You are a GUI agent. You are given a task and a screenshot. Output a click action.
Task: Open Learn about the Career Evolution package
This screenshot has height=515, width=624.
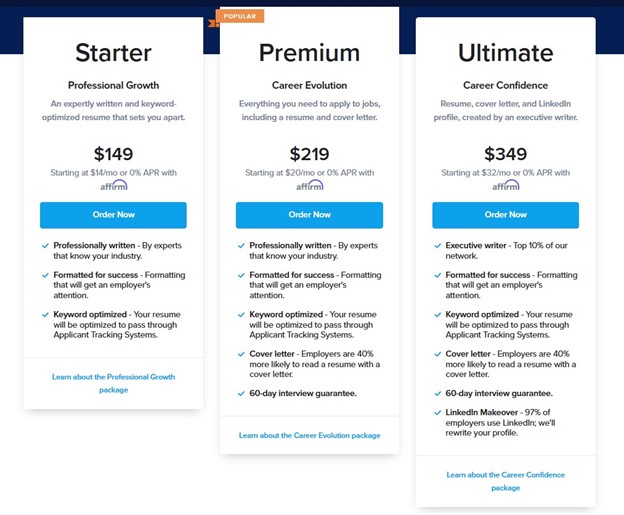pyautogui.click(x=310, y=435)
